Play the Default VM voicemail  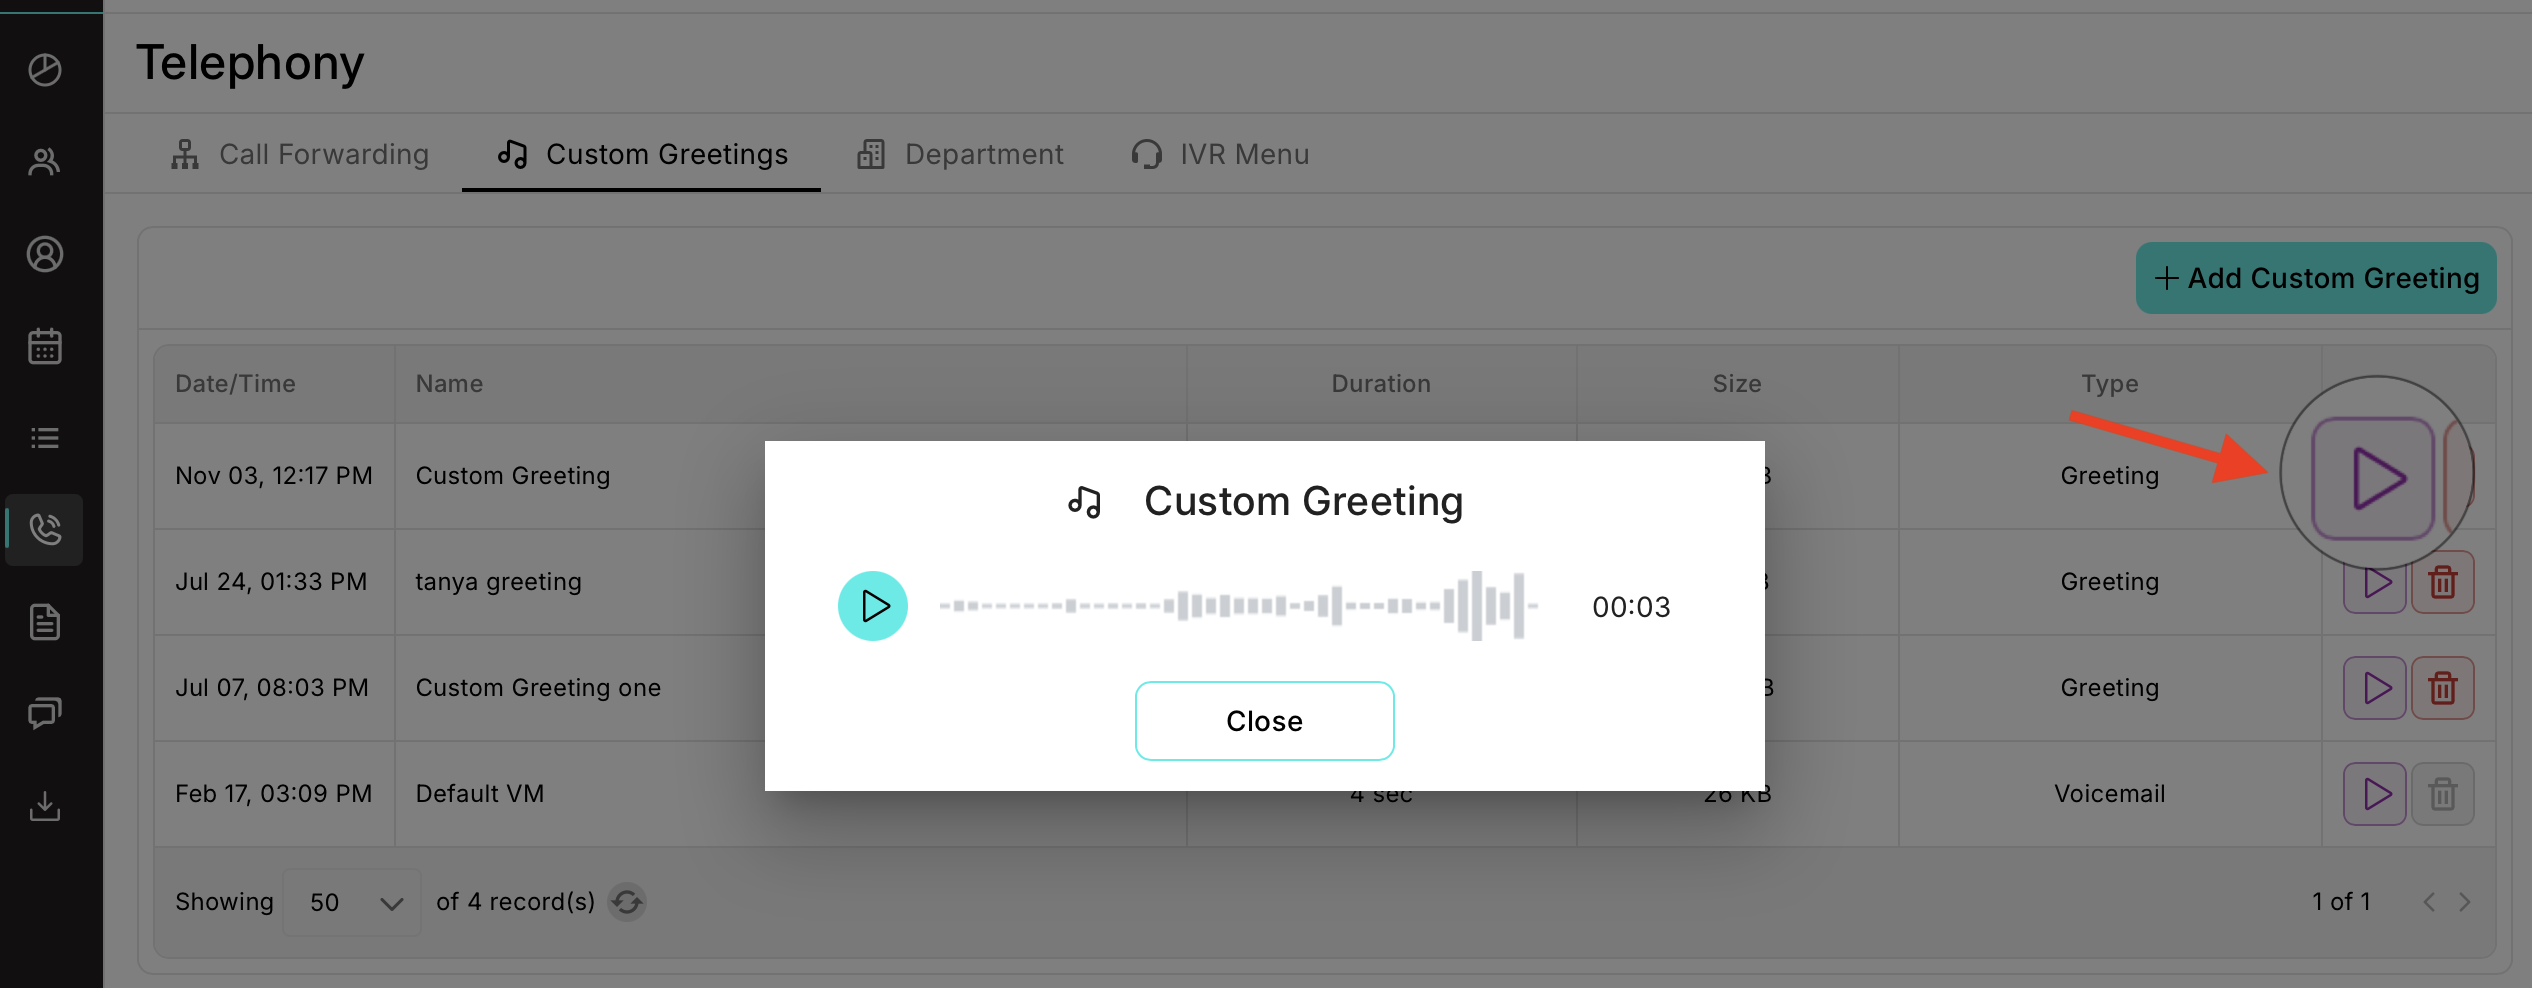pos(2375,794)
